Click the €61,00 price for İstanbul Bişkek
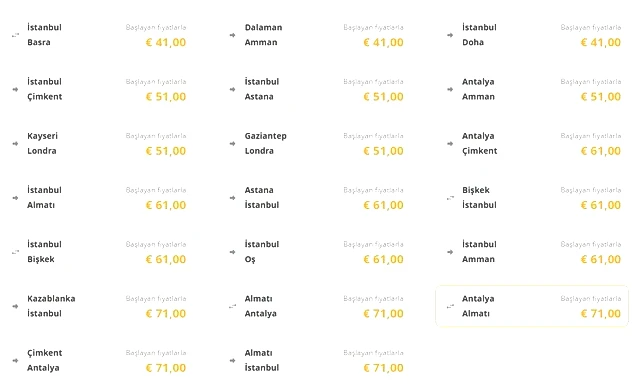This screenshot has width=640, height=385. (166, 259)
